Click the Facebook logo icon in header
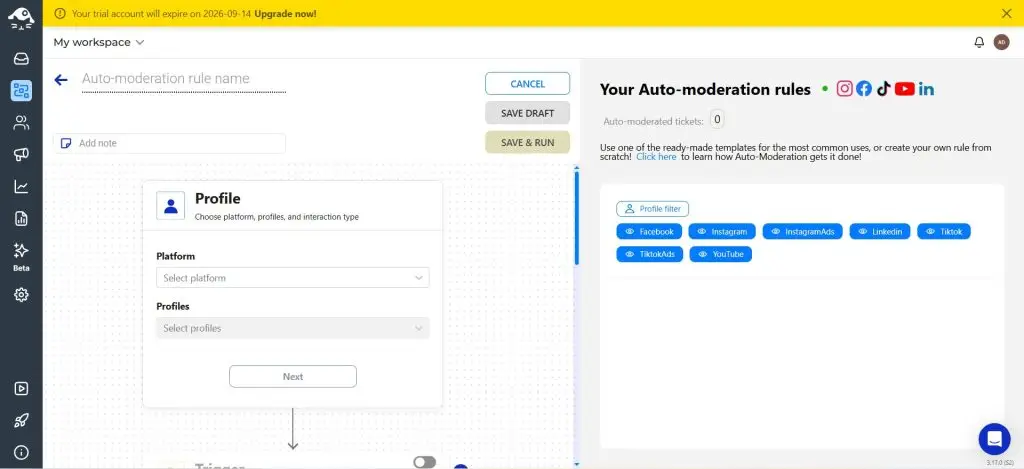The image size is (1024, 469). pos(864,89)
